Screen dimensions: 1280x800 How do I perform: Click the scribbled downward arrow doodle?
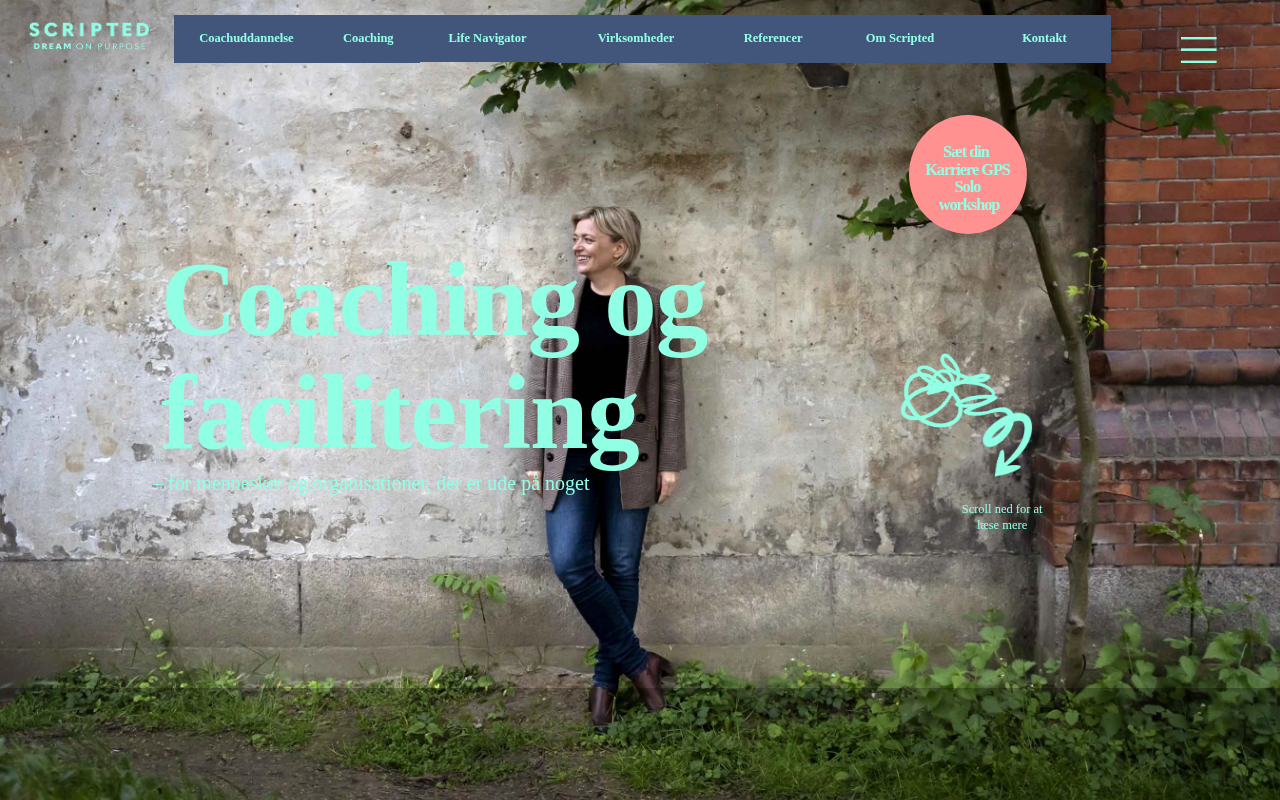point(966,414)
